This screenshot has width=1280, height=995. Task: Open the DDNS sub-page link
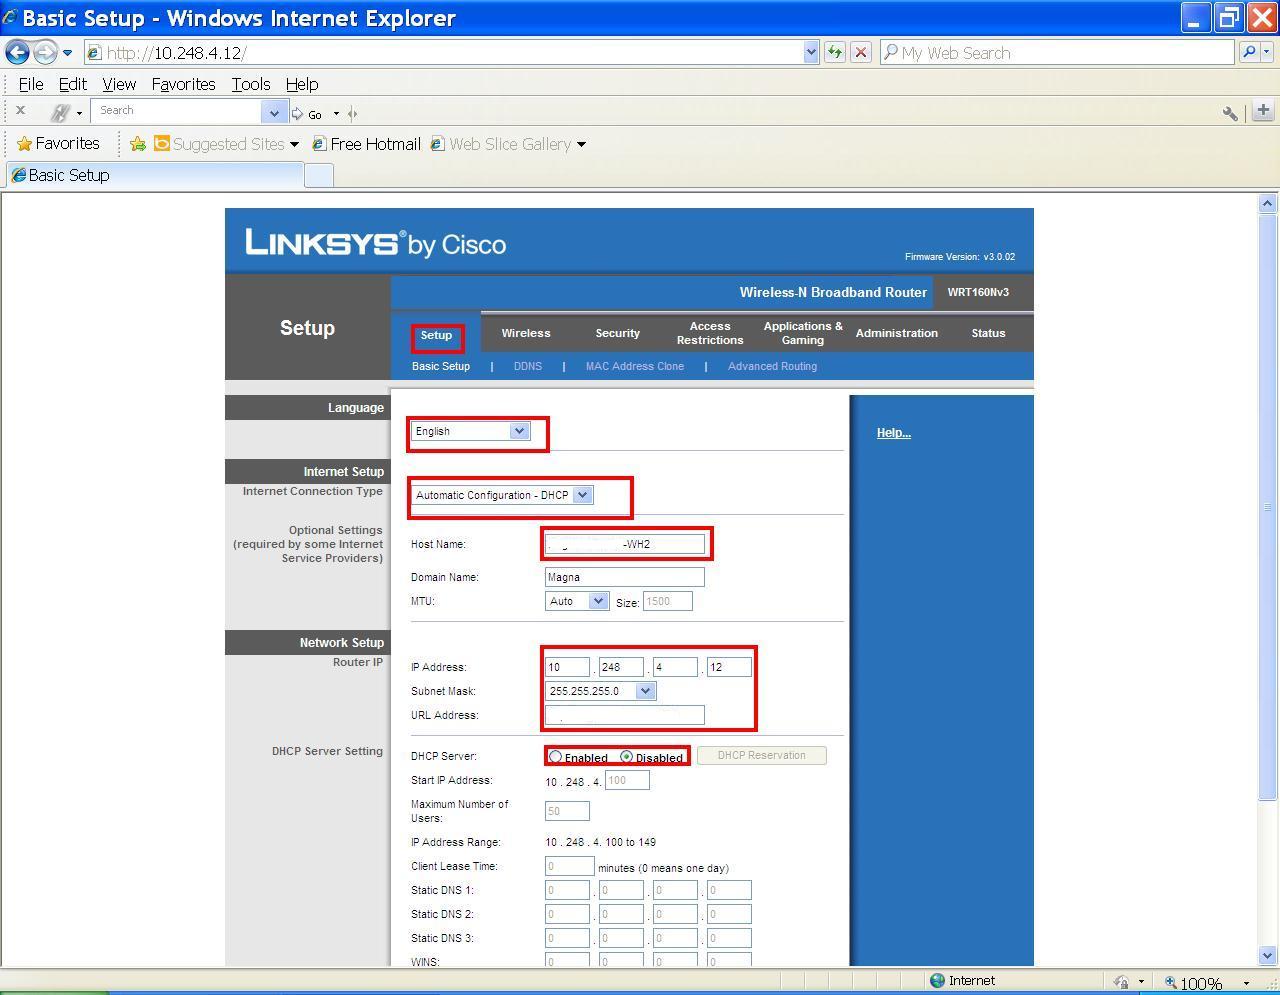pos(528,366)
